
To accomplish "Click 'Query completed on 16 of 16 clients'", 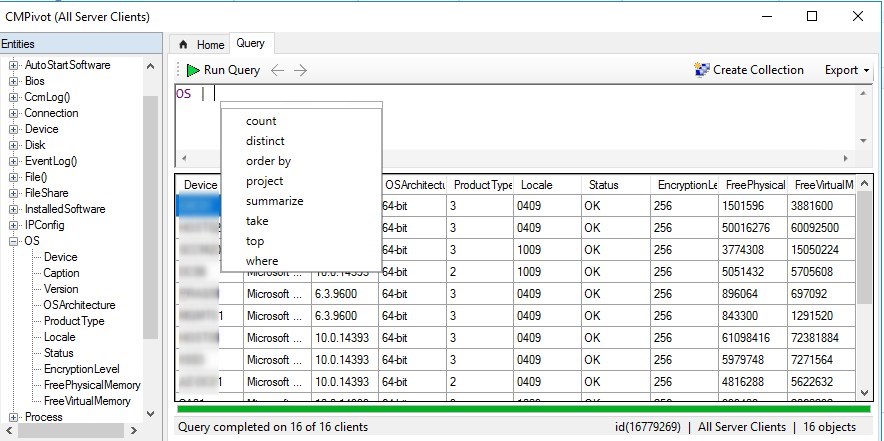I will tap(273, 427).
